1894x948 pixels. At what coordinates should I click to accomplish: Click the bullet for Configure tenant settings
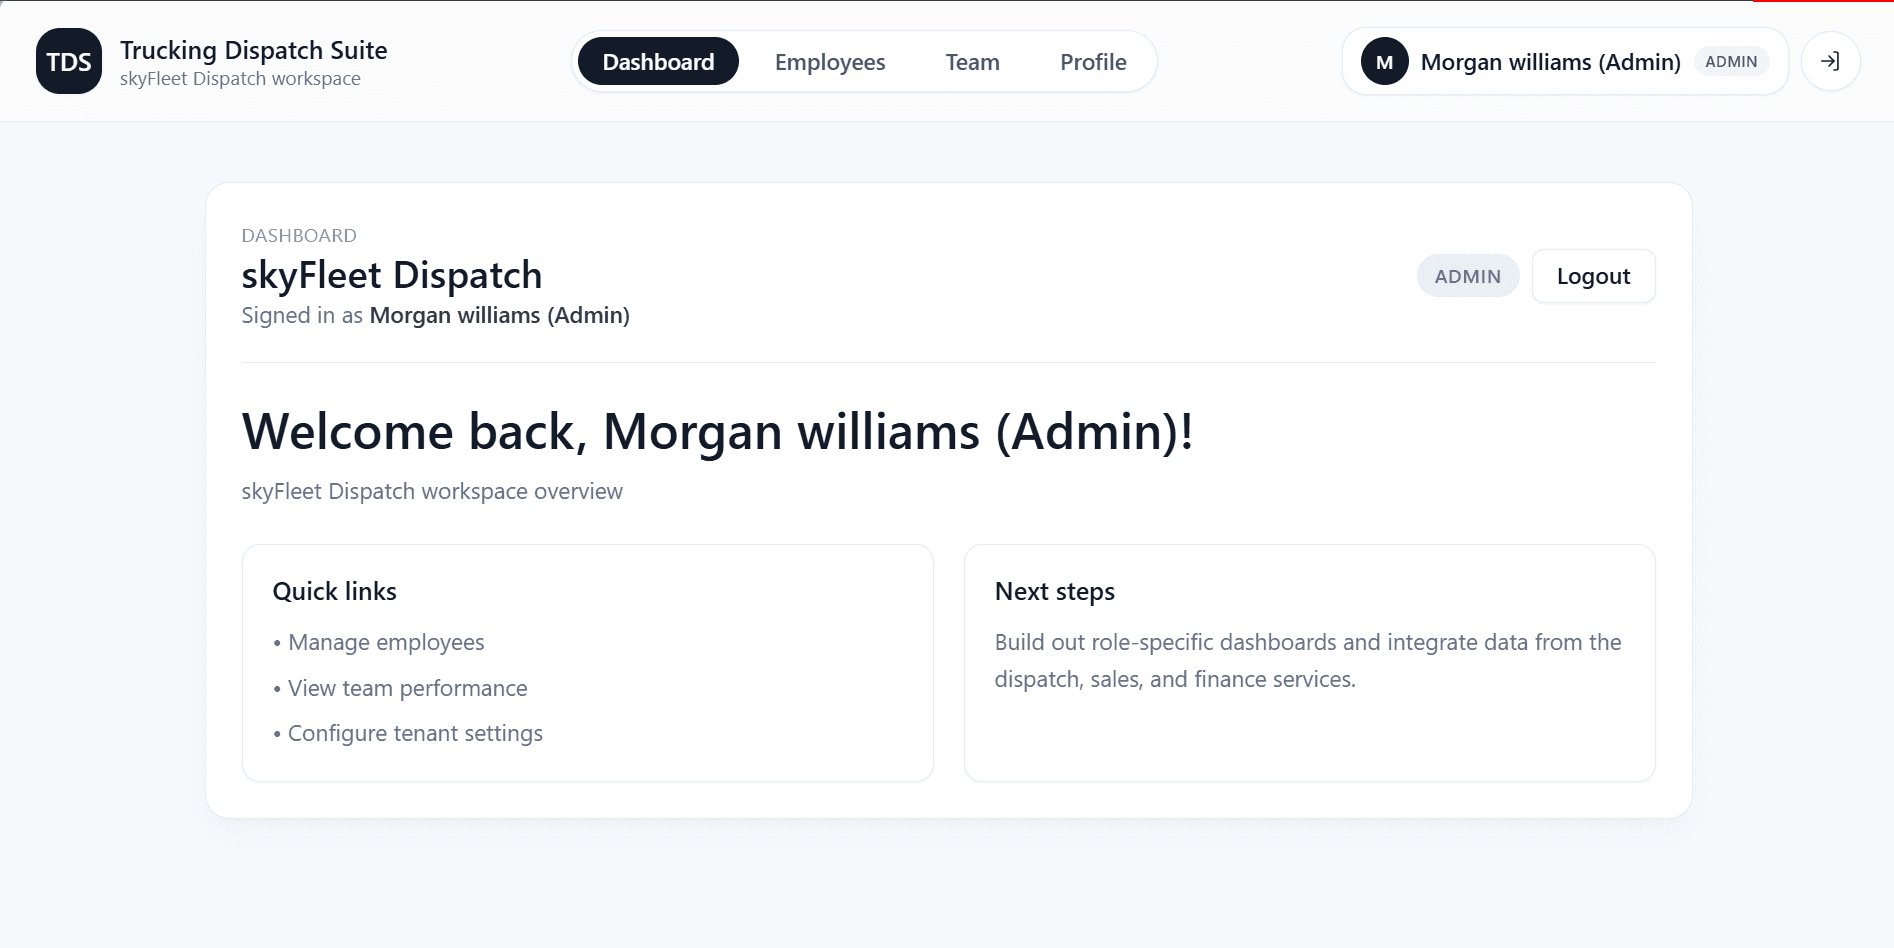tap(277, 733)
